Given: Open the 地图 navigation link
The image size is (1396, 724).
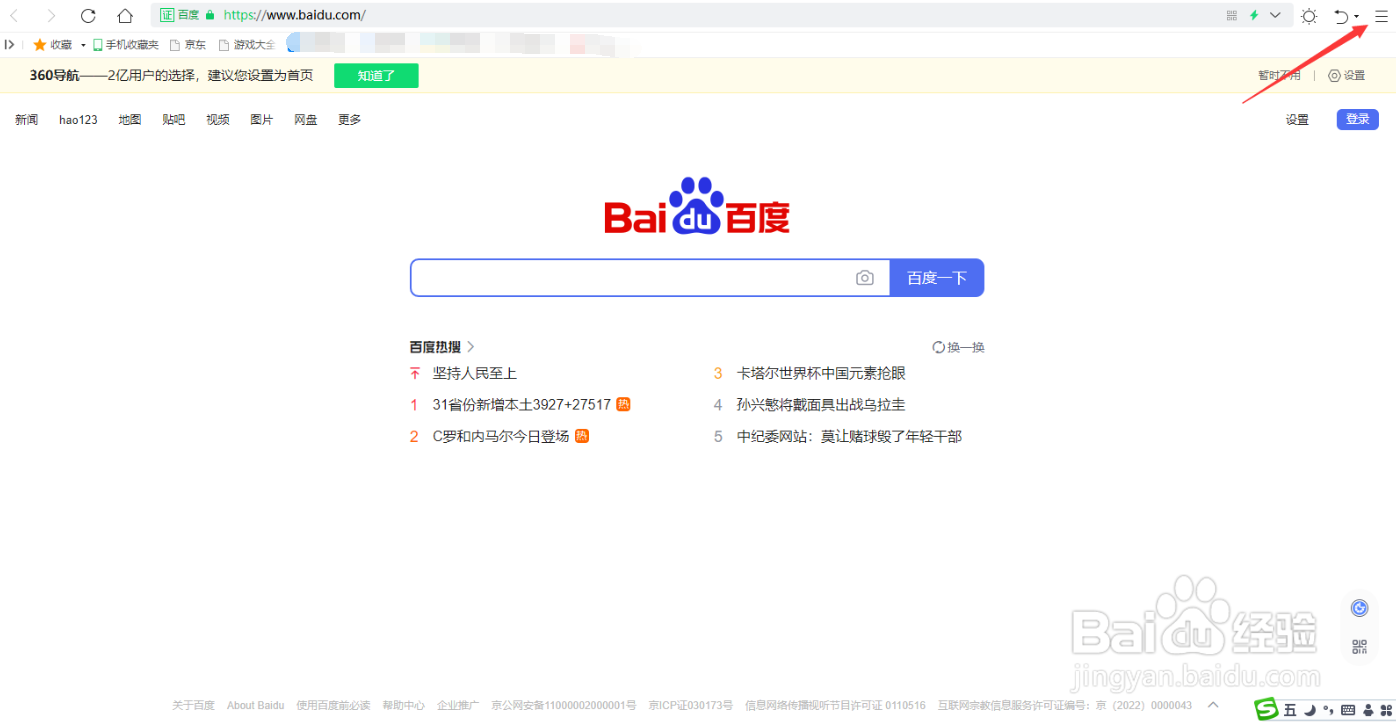Looking at the screenshot, I should pos(130,120).
